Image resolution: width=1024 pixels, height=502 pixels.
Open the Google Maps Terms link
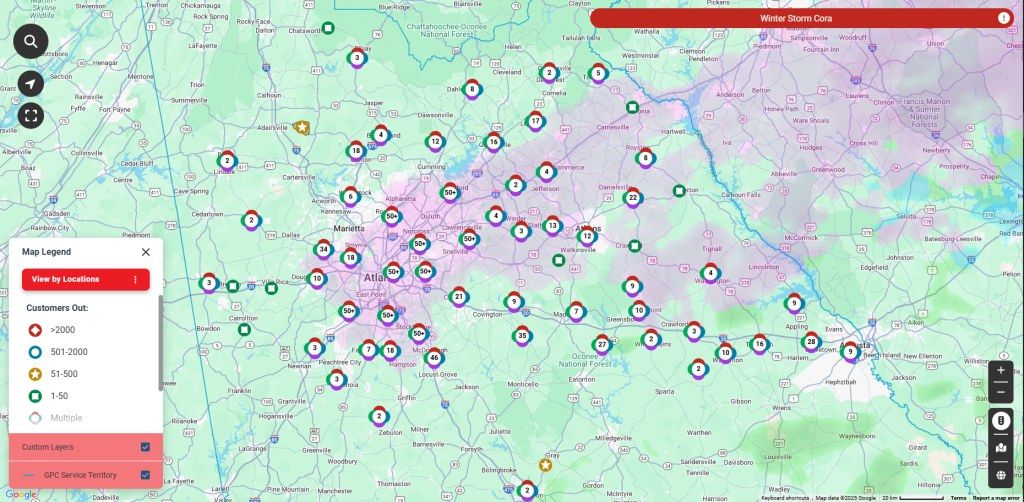click(x=958, y=497)
